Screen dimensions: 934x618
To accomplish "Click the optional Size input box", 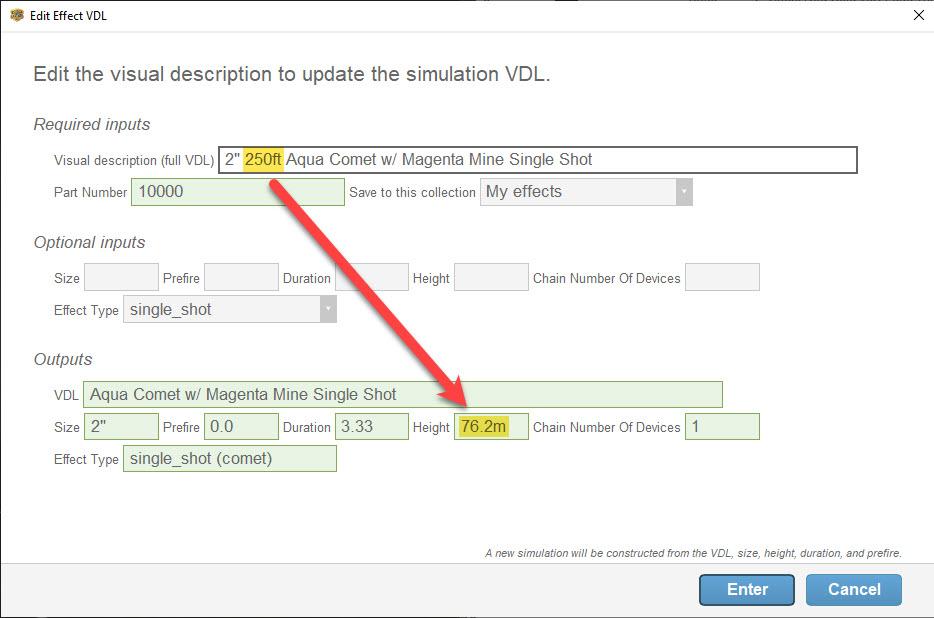I will coord(122,277).
